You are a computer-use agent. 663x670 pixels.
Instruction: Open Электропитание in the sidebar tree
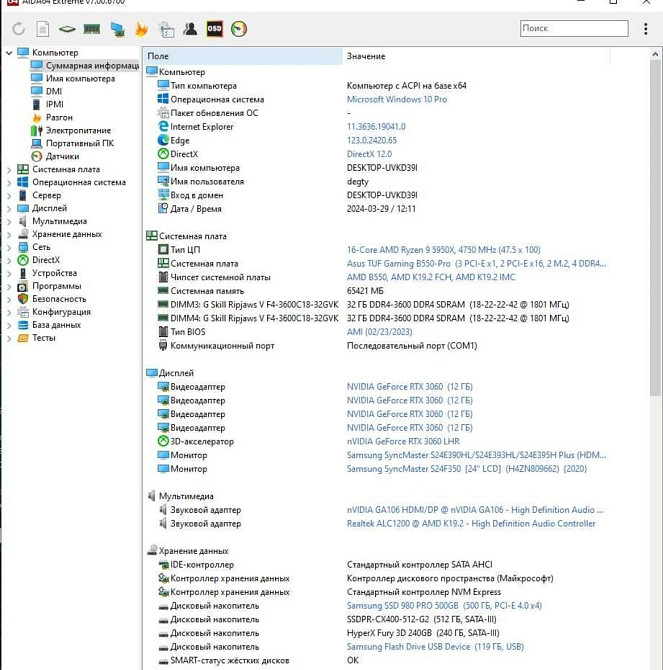78,131
